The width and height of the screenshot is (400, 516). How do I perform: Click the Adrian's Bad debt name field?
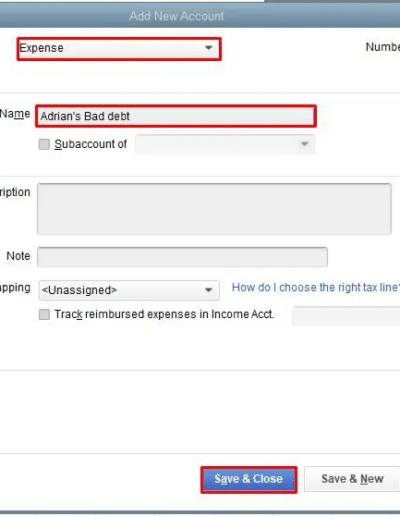point(176,116)
